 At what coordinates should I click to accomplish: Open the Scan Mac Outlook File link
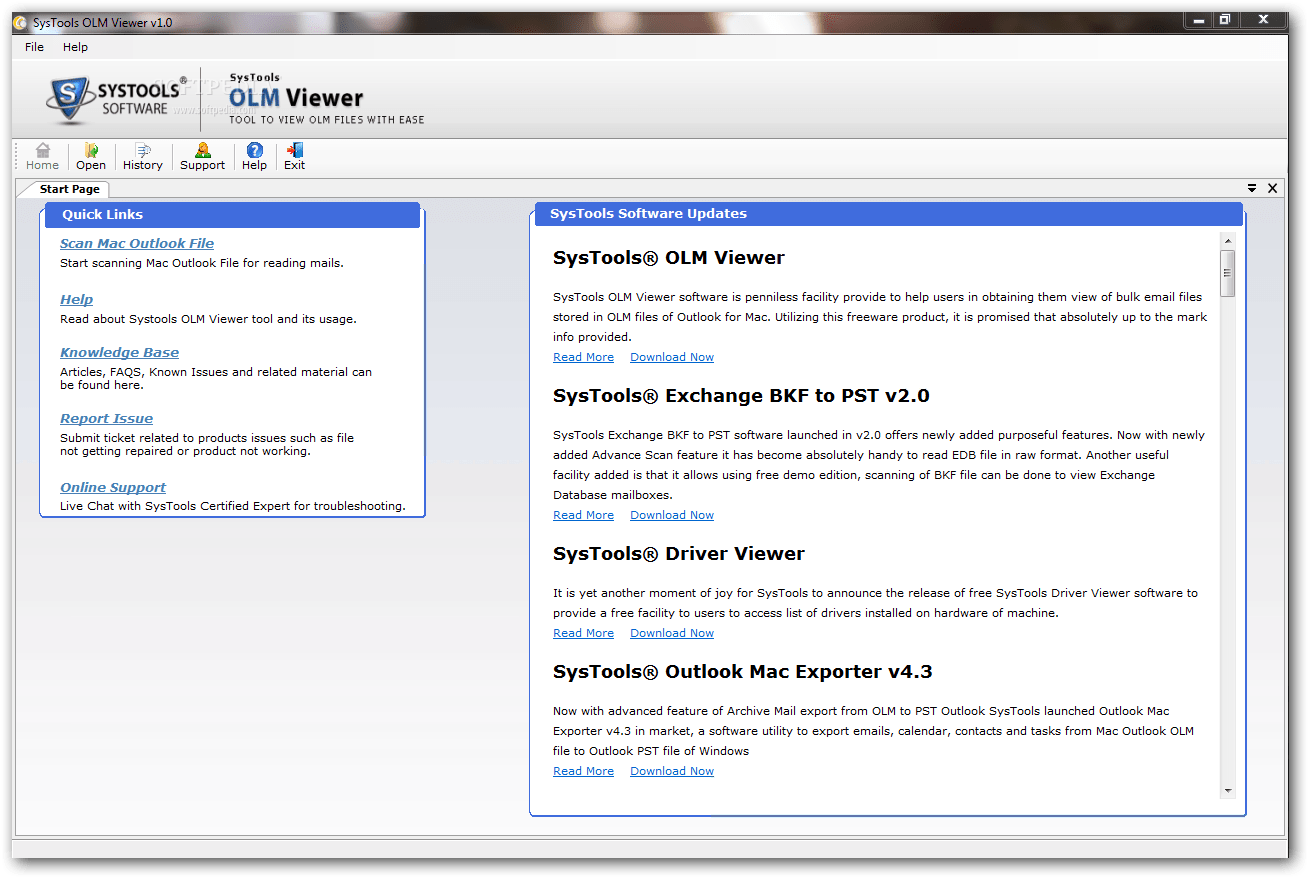[x=136, y=243]
